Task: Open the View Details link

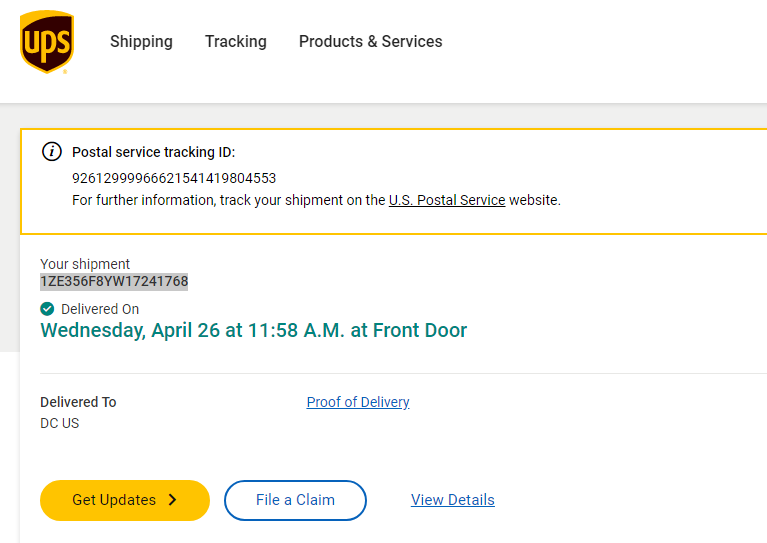Action: (x=453, y=500)
